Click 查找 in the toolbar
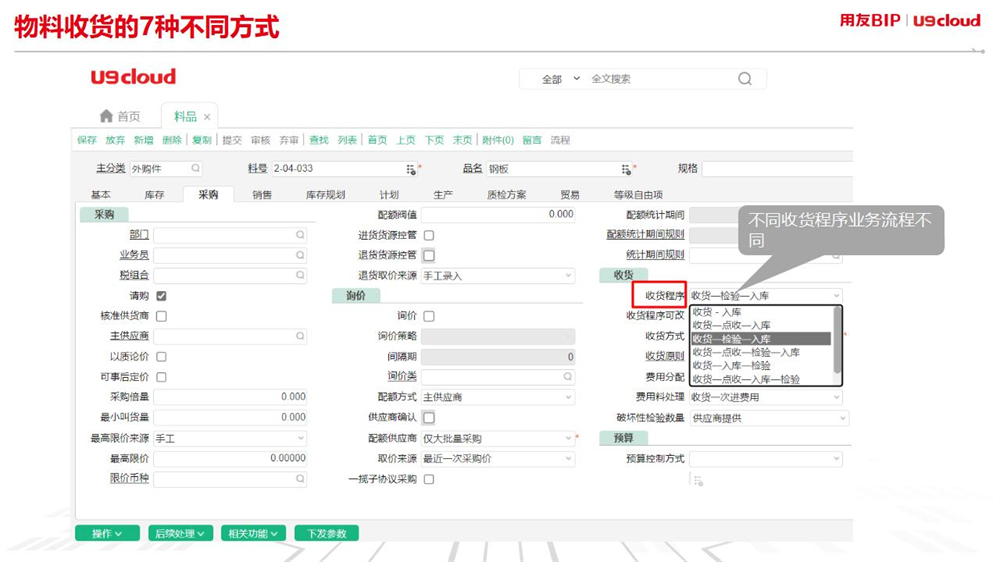The width and height of the screenshot is (1000, 562). [319, 140]
